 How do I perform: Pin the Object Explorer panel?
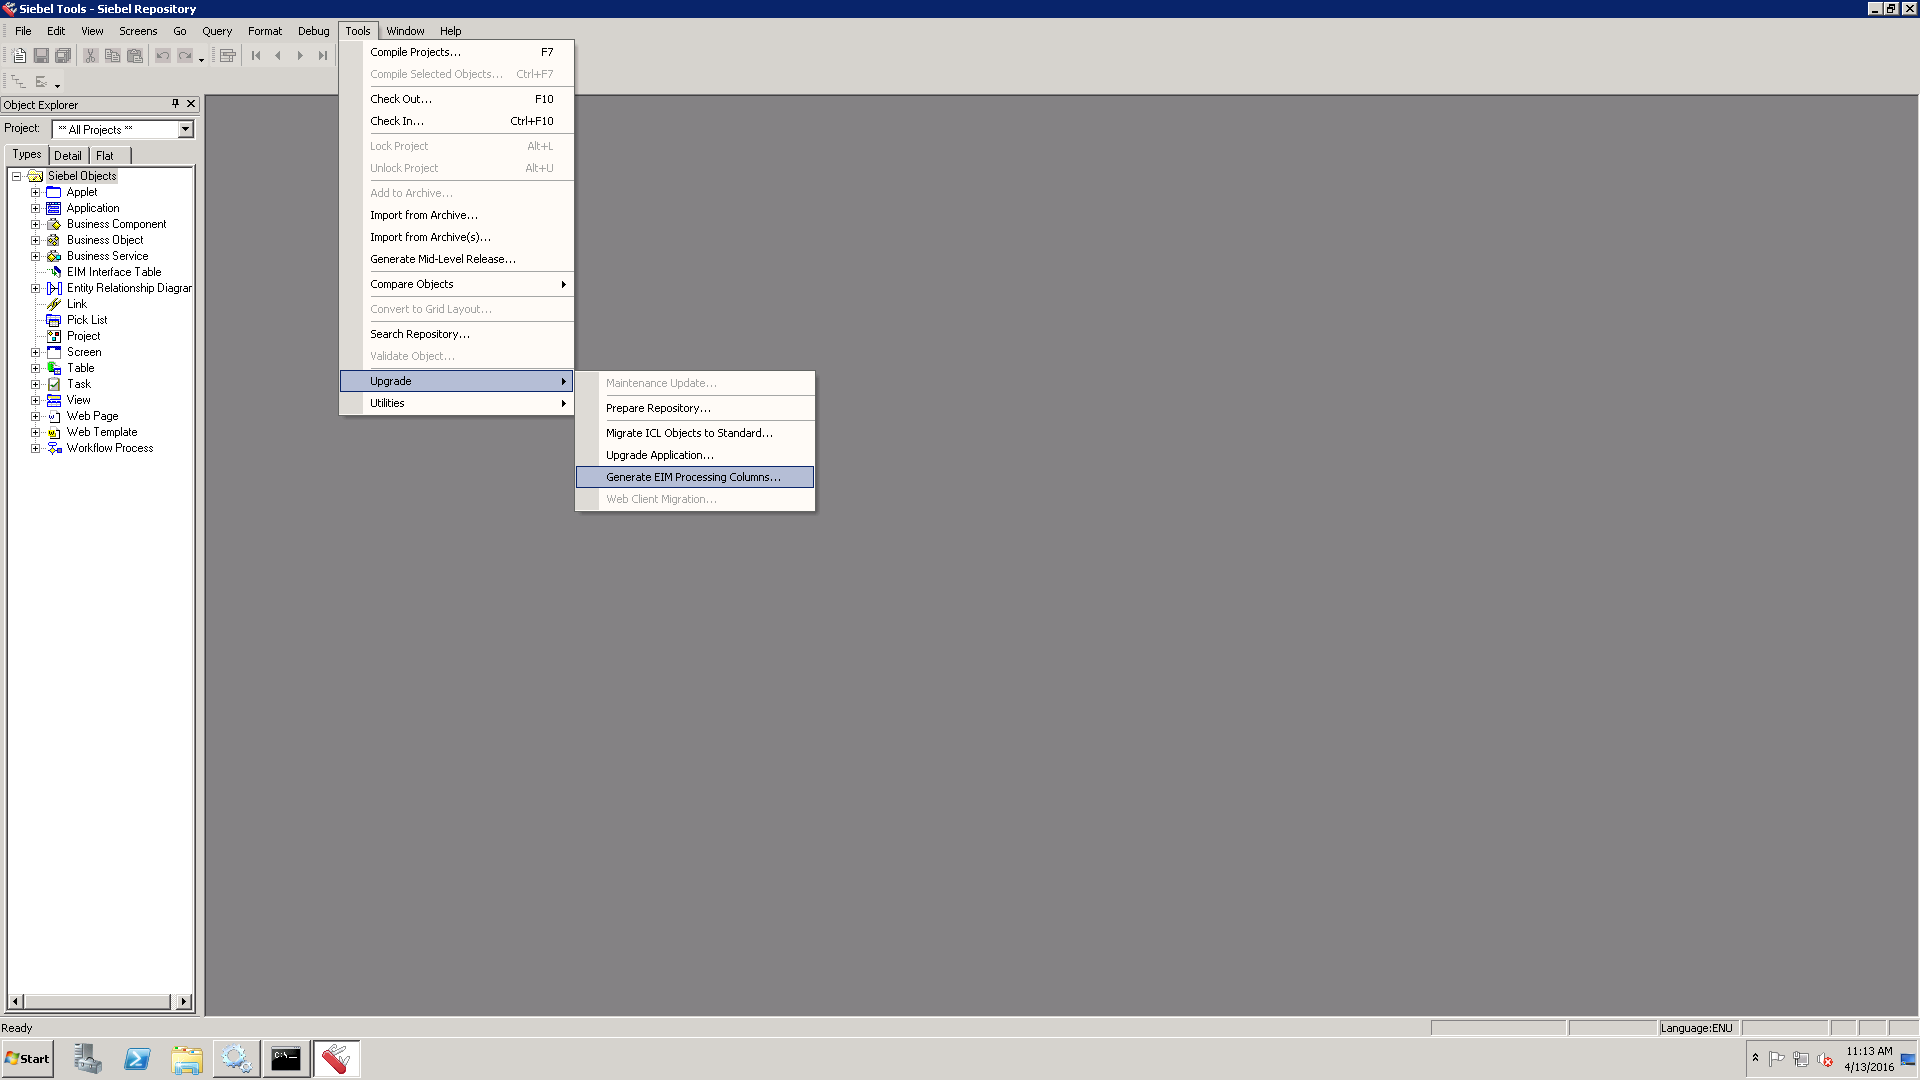[x=175, y=104]
